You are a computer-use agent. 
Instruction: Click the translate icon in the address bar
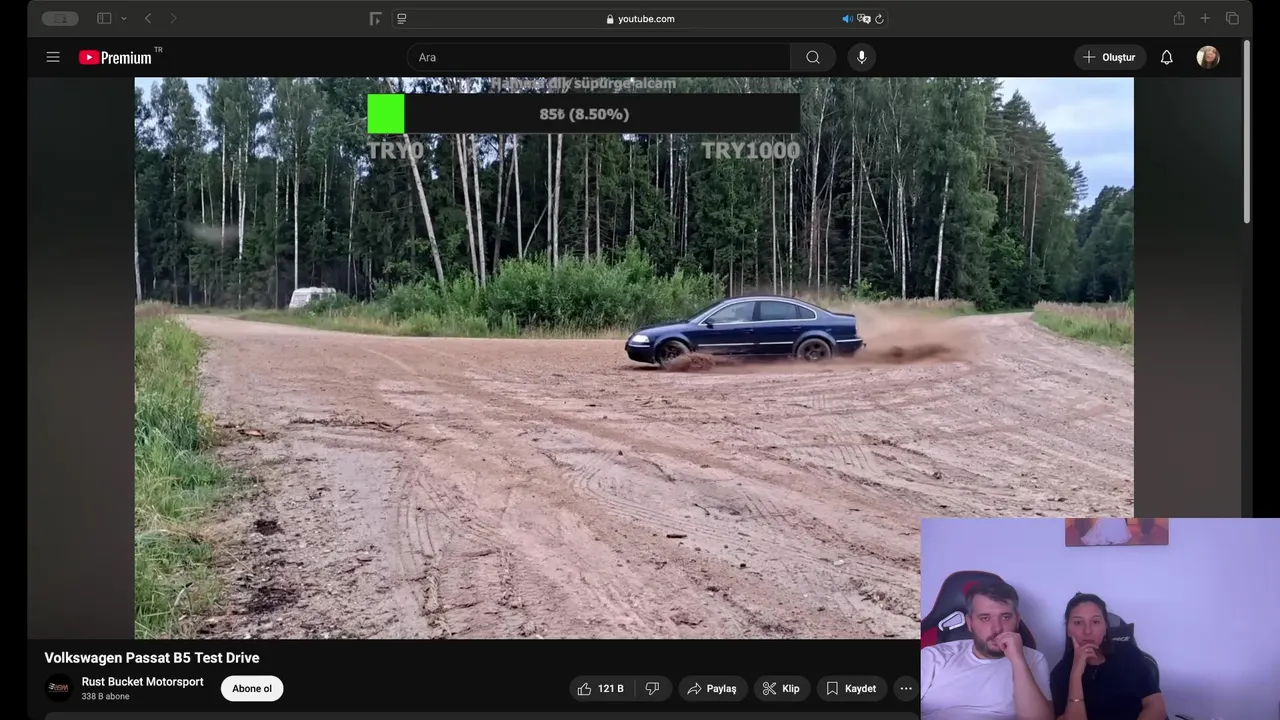864,18
